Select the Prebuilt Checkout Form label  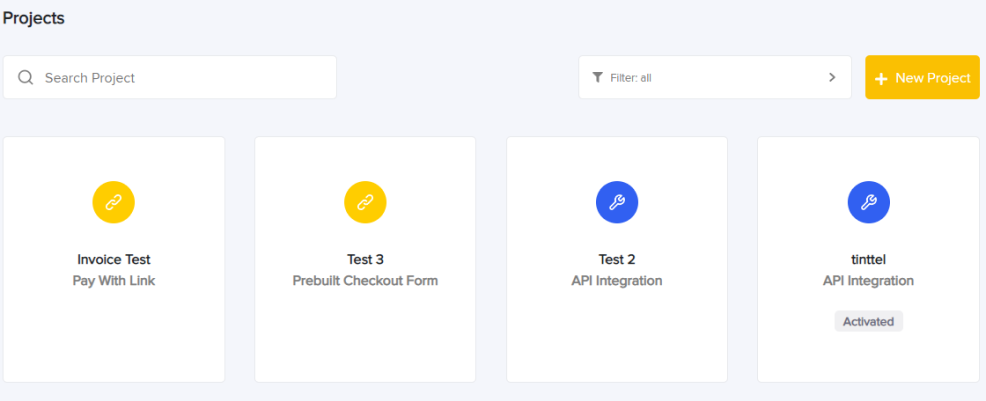click(365, 280)
